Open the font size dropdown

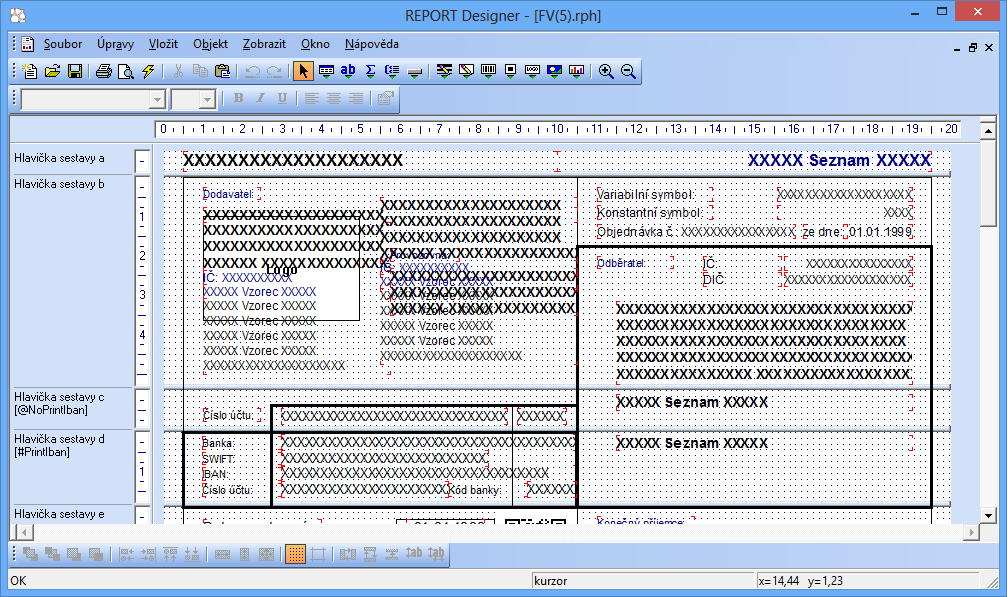pos(207,100)
